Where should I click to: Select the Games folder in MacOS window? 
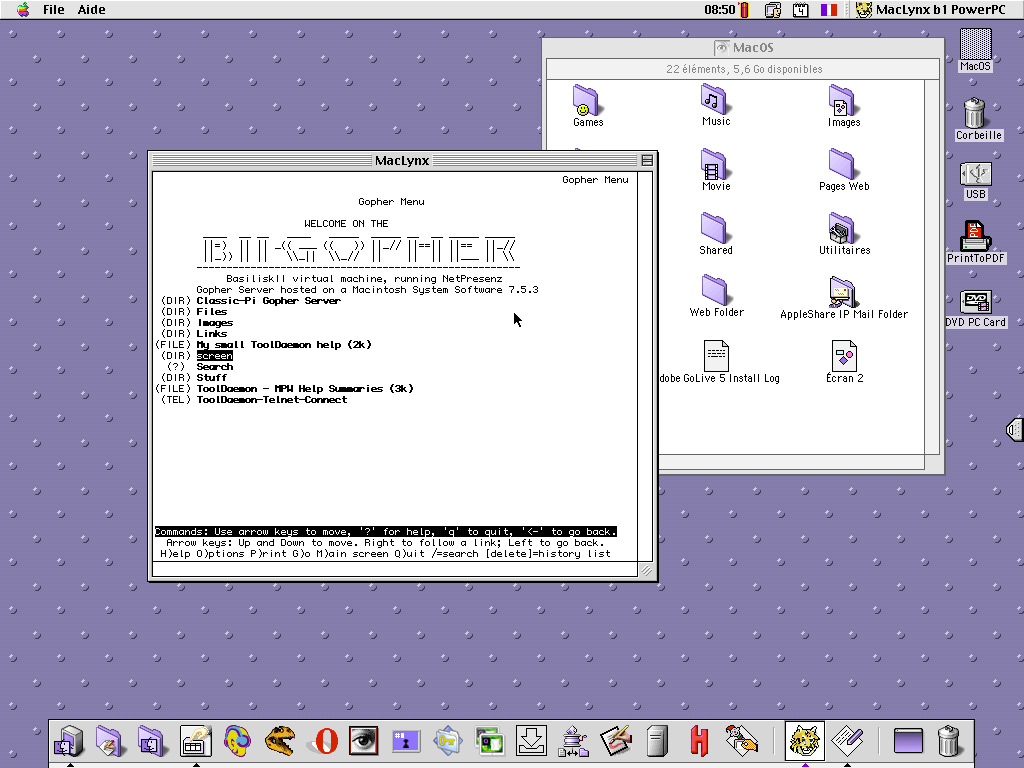tap(588, 105)
